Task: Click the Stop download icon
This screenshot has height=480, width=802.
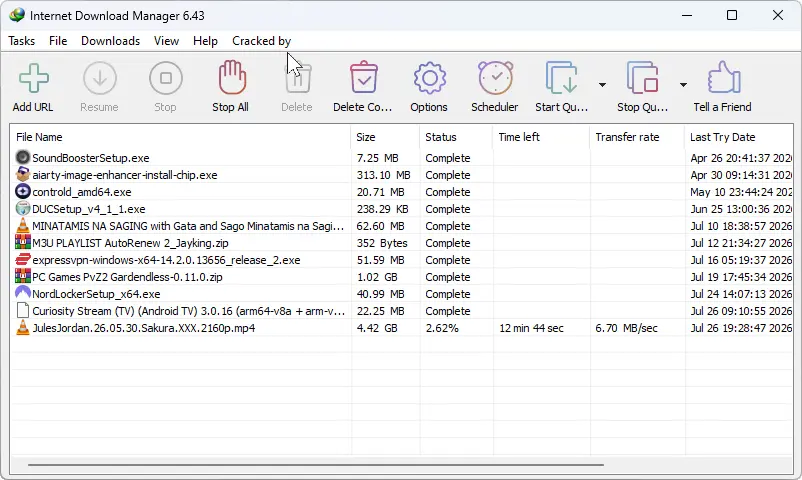Action: pyautogui.click(x=165, y=78)
